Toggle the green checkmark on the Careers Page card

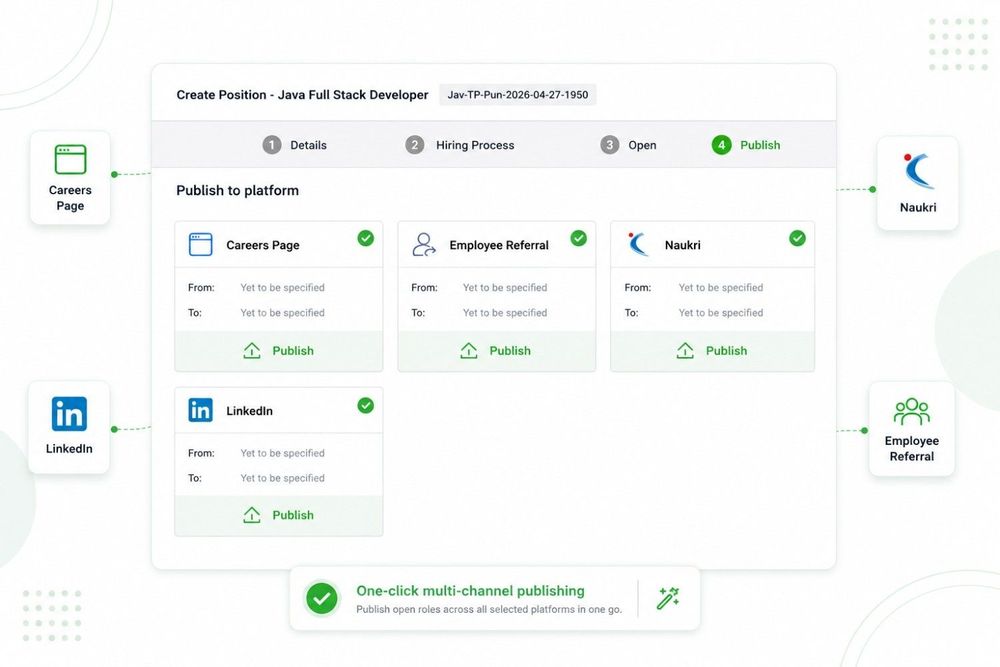point(365,238)
